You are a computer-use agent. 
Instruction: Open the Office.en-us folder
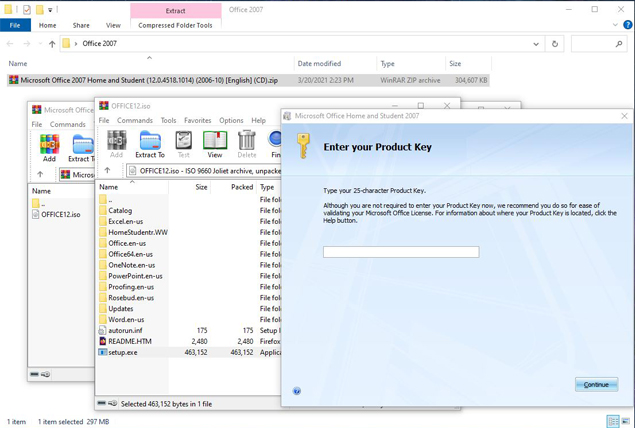coord(127,243)
